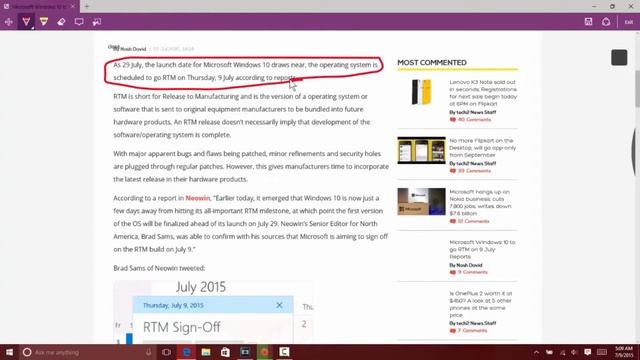
Task: Open the touch keyboard from tray
Action: (x=602, y=352)
